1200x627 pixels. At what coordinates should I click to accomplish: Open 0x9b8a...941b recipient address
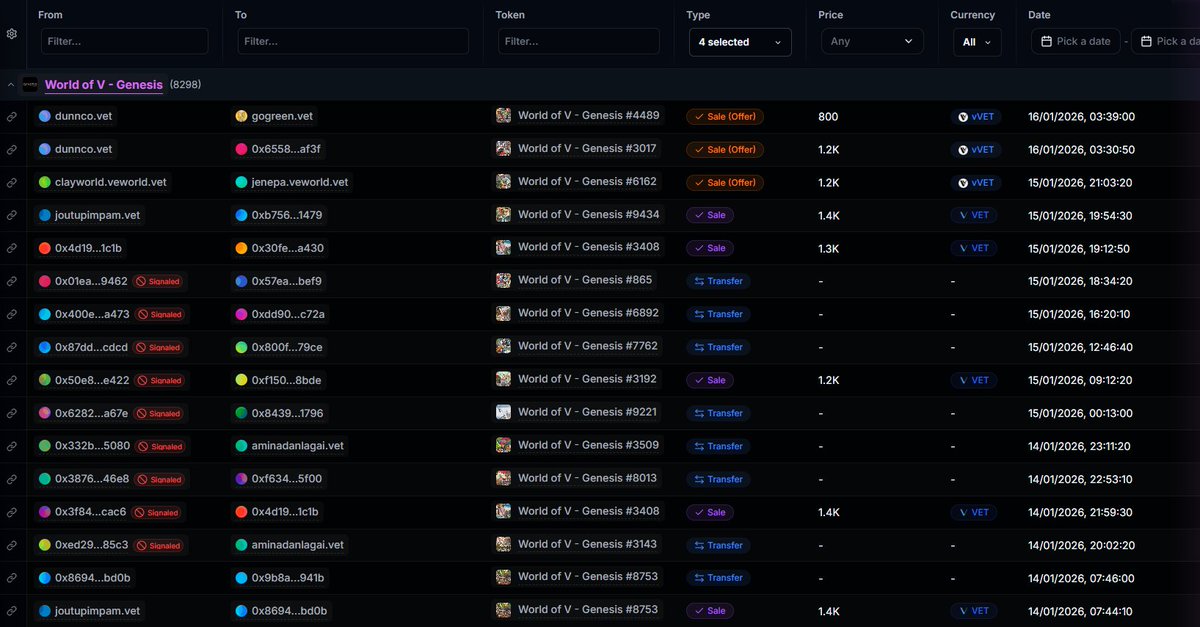pos(288,578)
